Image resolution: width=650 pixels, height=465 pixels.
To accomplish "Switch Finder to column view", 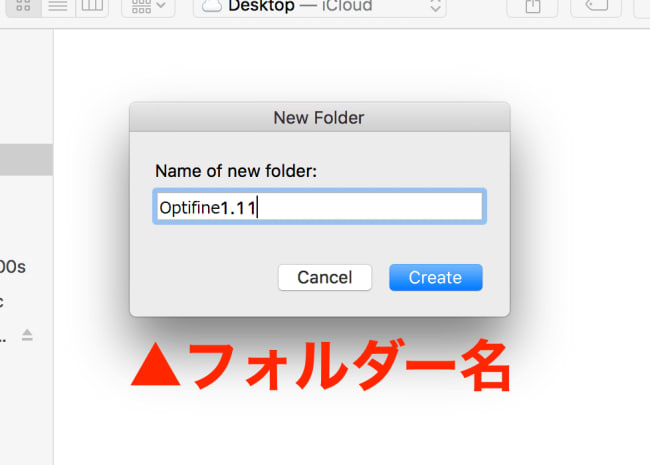I will click(92, 7).
